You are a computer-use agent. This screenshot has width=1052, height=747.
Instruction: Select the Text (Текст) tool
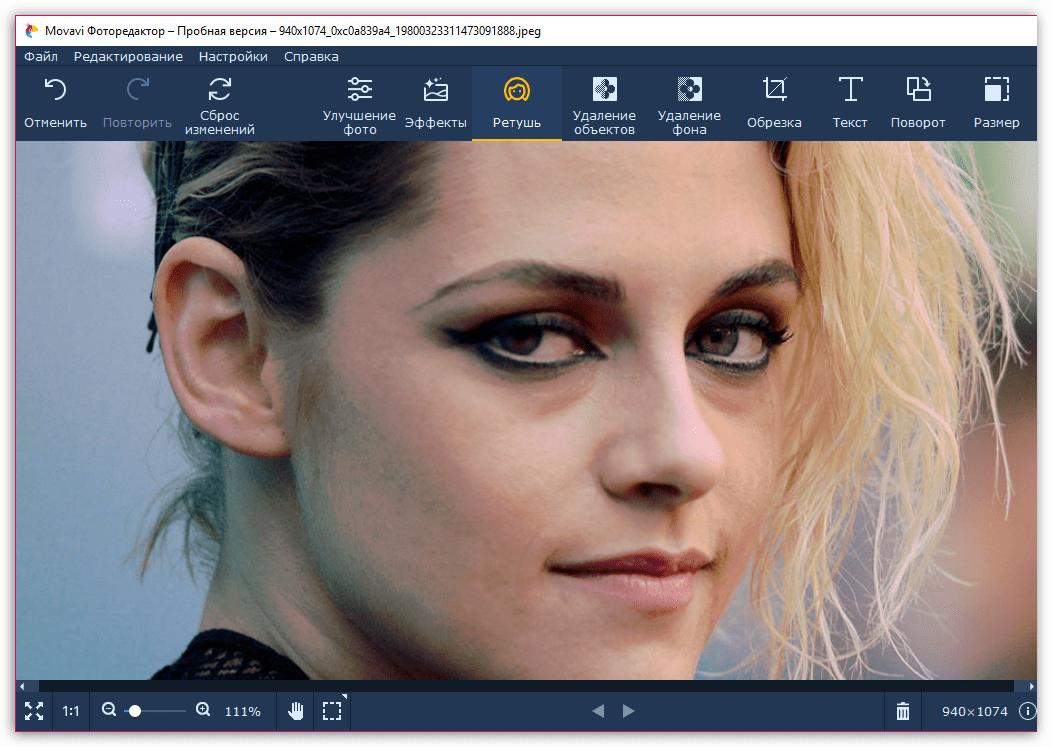click(850, 104)
